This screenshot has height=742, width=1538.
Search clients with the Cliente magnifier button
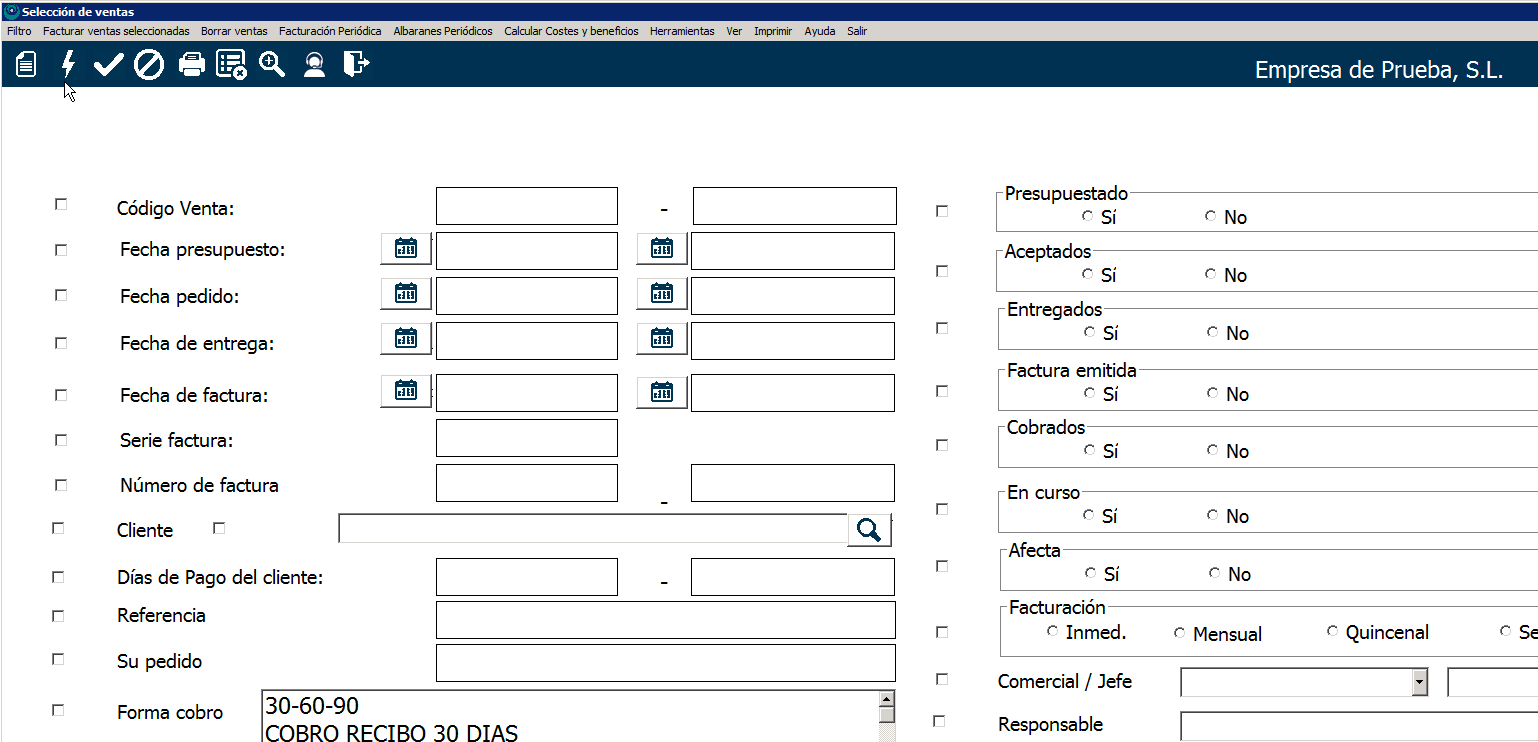(x=869, y=530)
